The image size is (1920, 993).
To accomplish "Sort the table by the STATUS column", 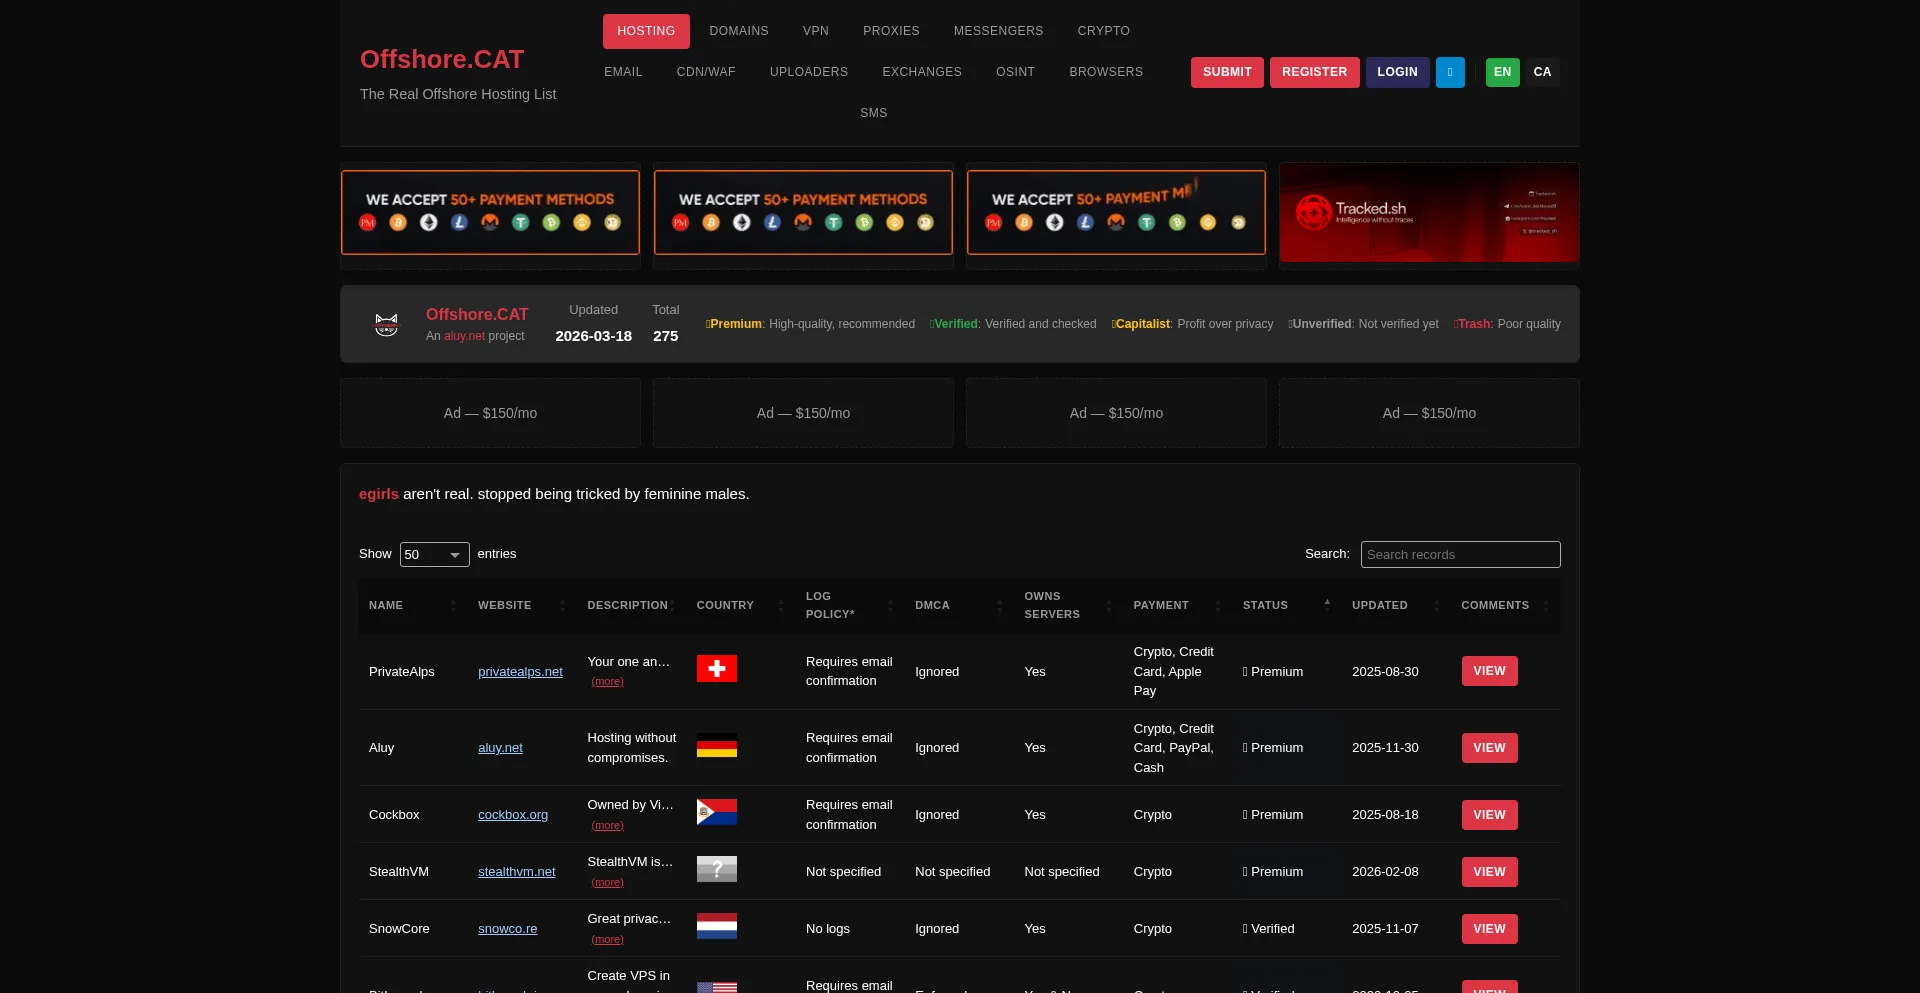I will coord(1287,605).
